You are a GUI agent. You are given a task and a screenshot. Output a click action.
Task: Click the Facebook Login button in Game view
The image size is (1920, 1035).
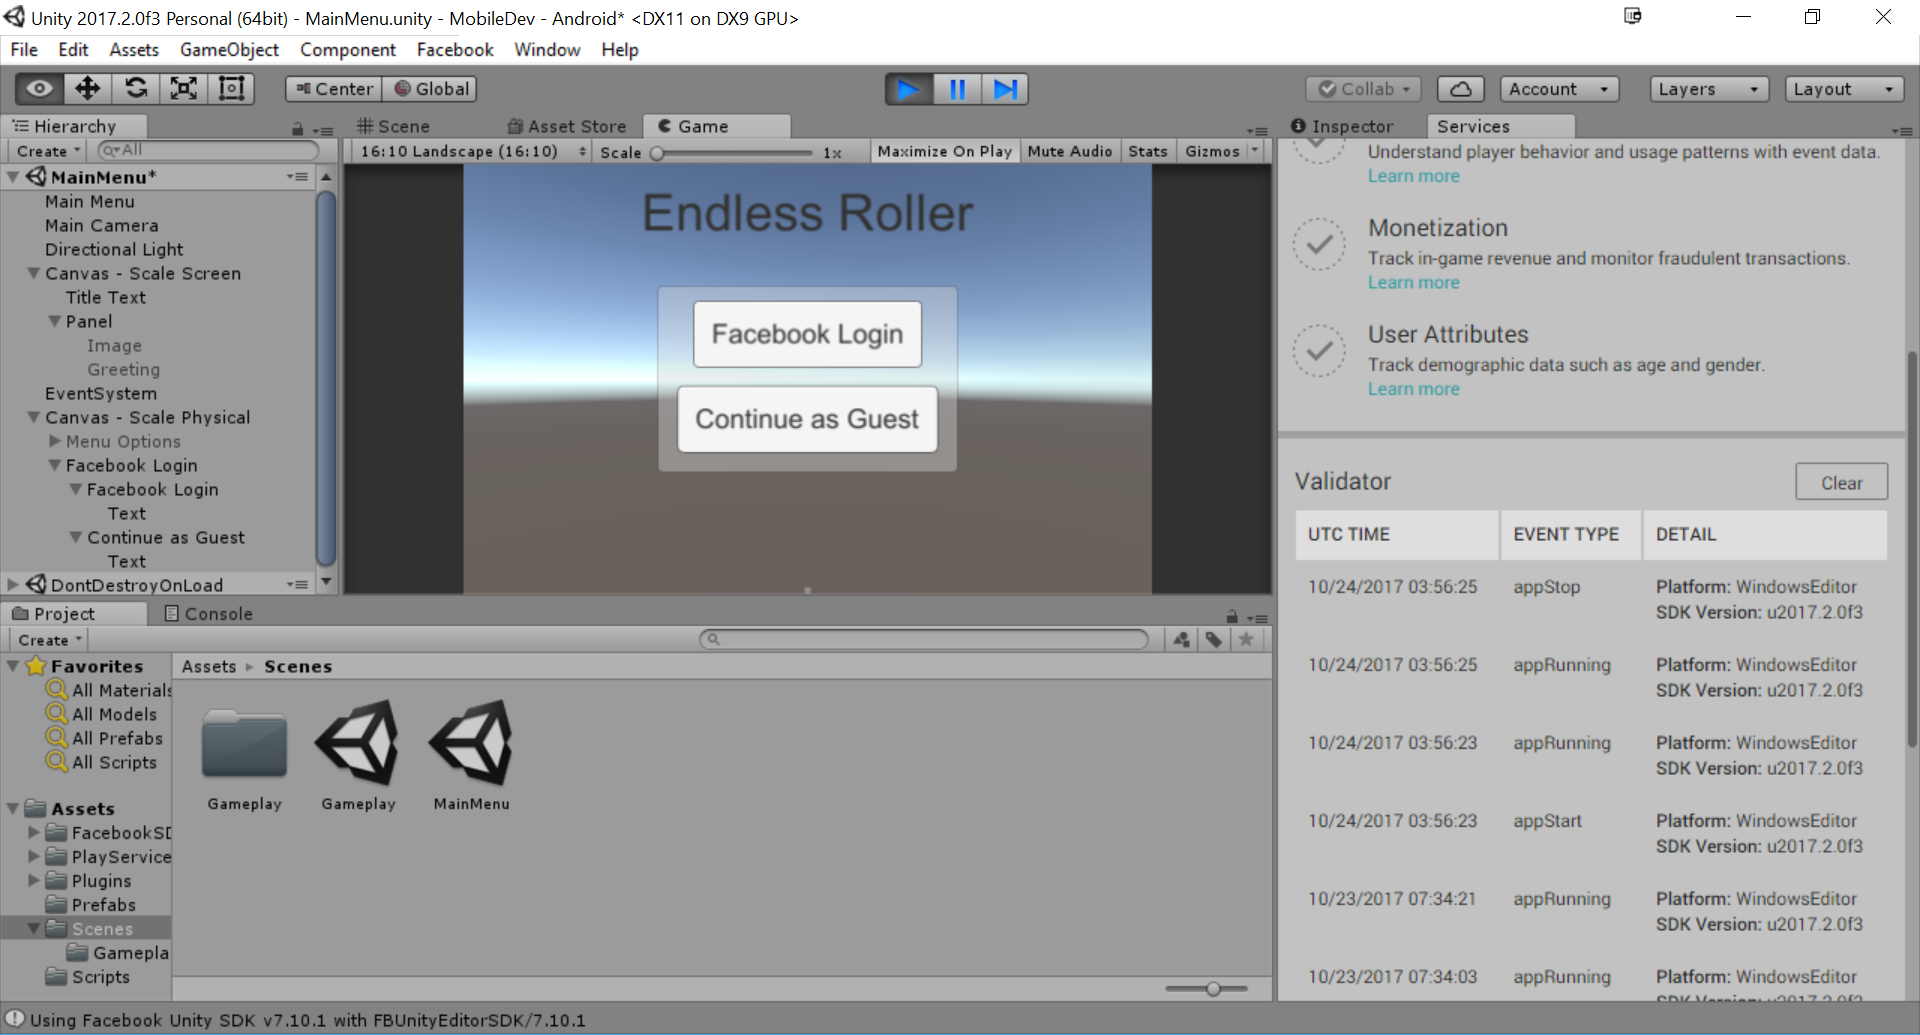coord(807,334)
